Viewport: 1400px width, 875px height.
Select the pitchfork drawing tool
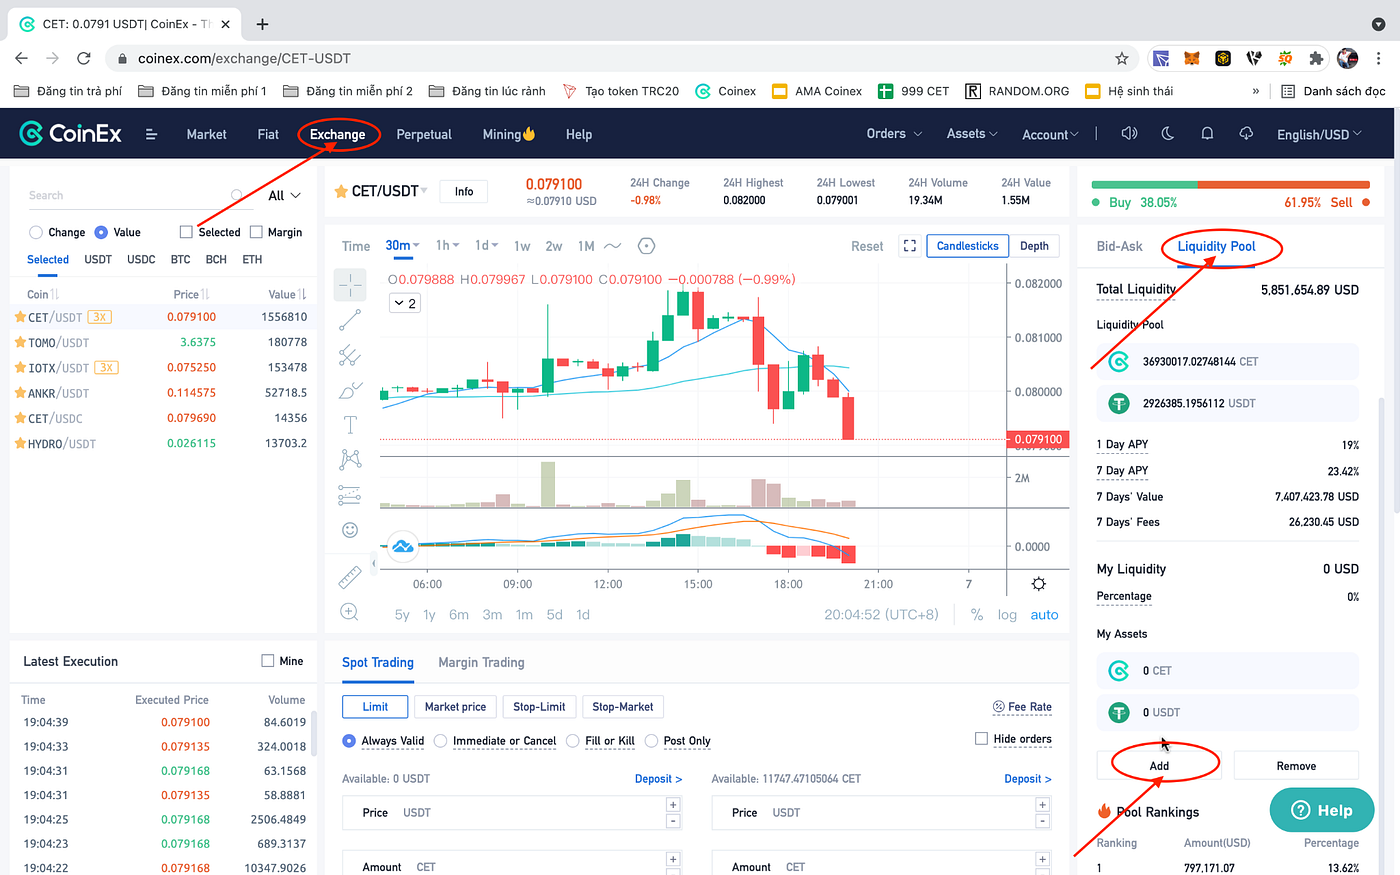click(x=350, y=354)
